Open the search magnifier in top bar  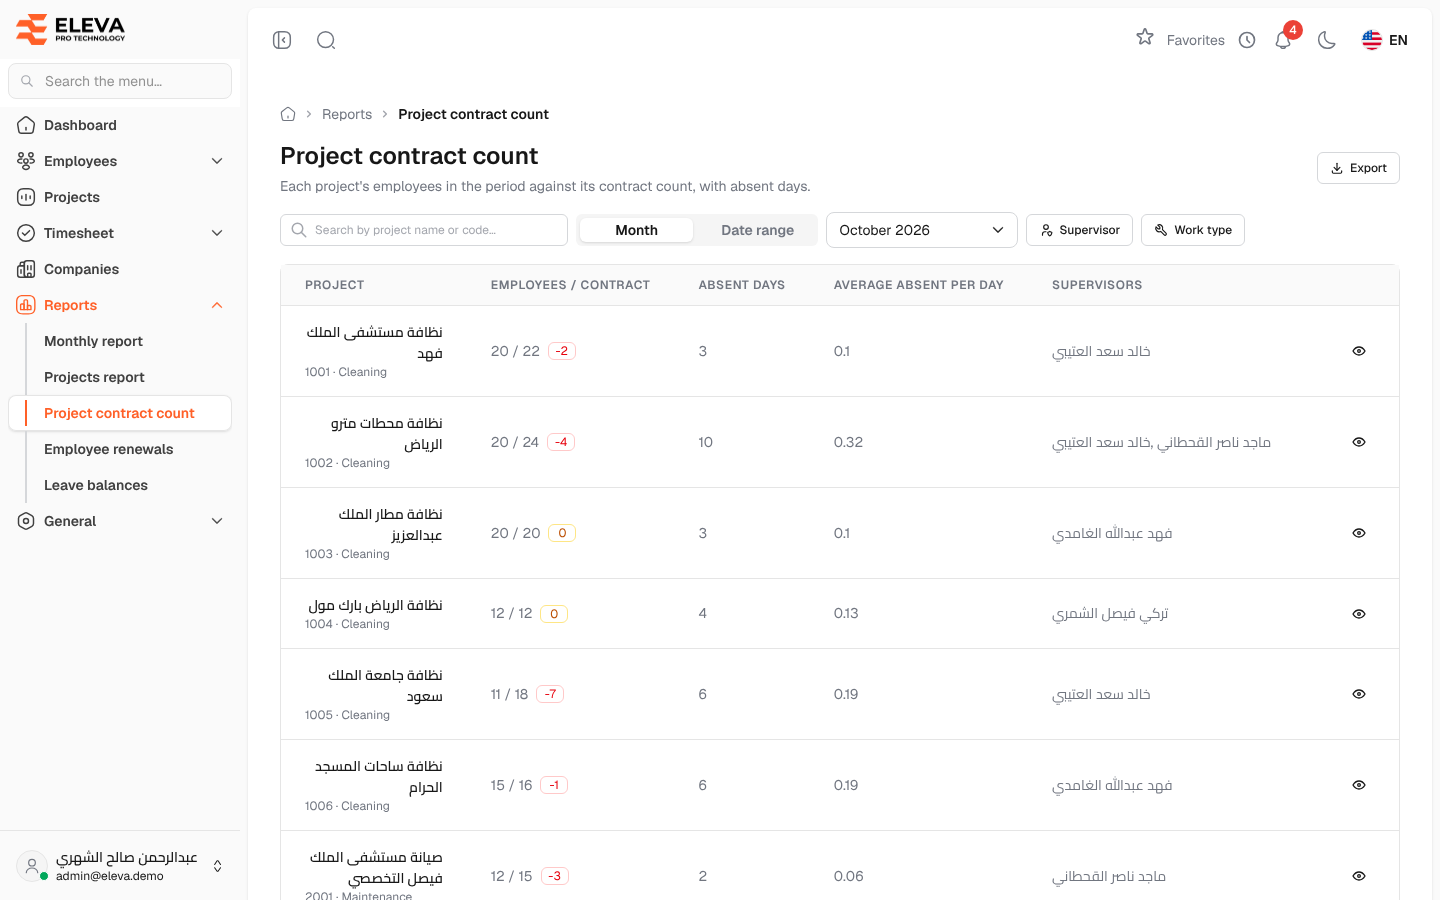tap(326, 40)
